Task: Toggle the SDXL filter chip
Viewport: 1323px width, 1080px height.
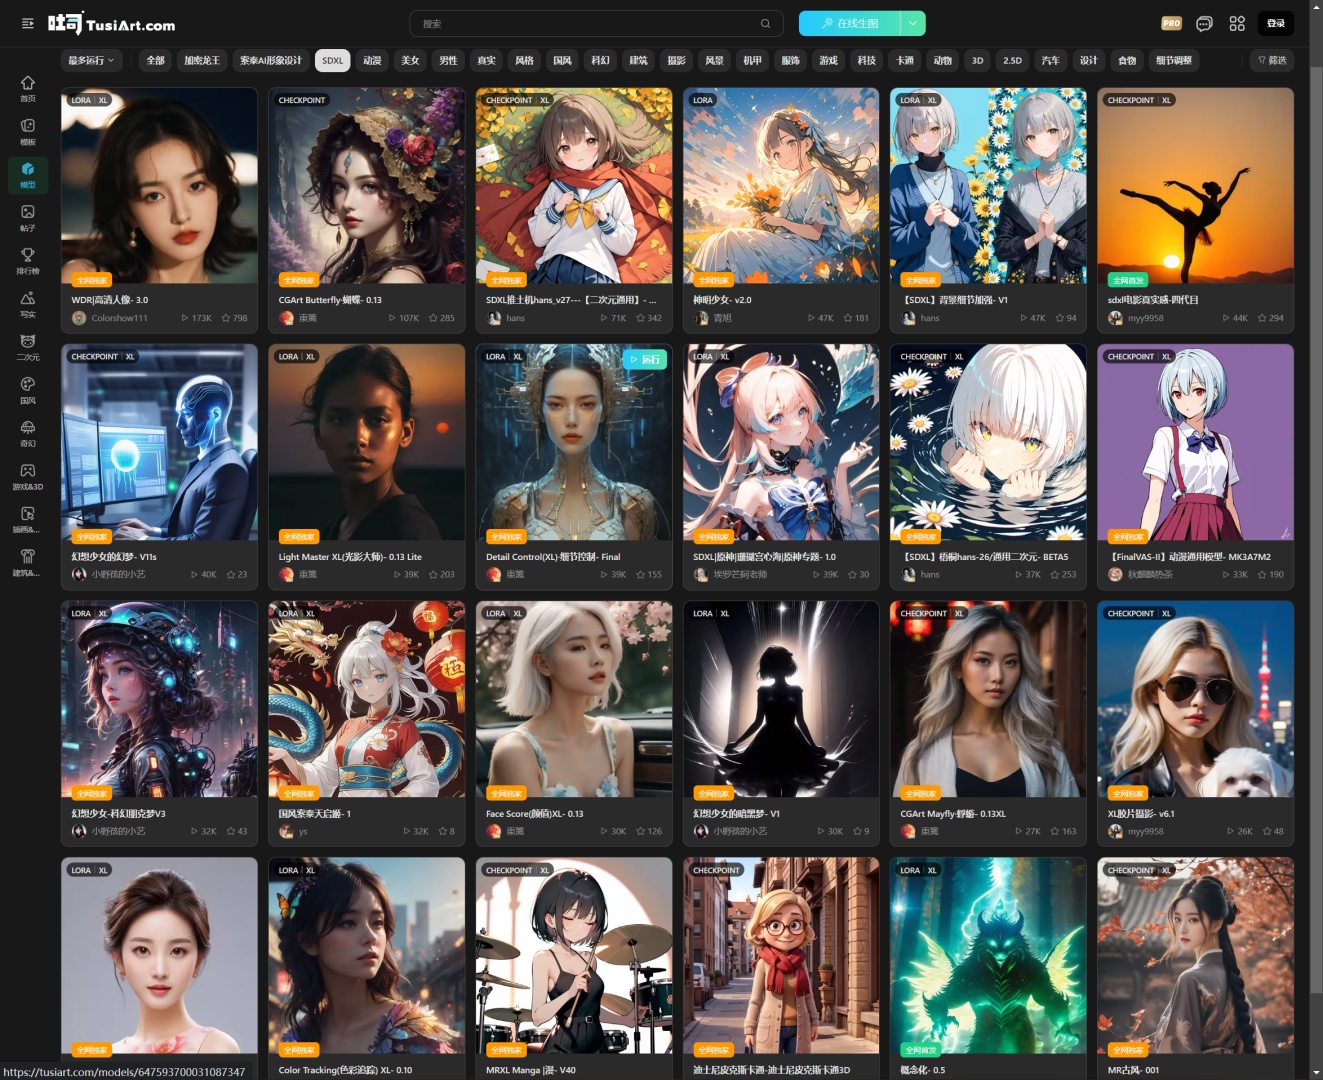Action: (x=332, y=61)
